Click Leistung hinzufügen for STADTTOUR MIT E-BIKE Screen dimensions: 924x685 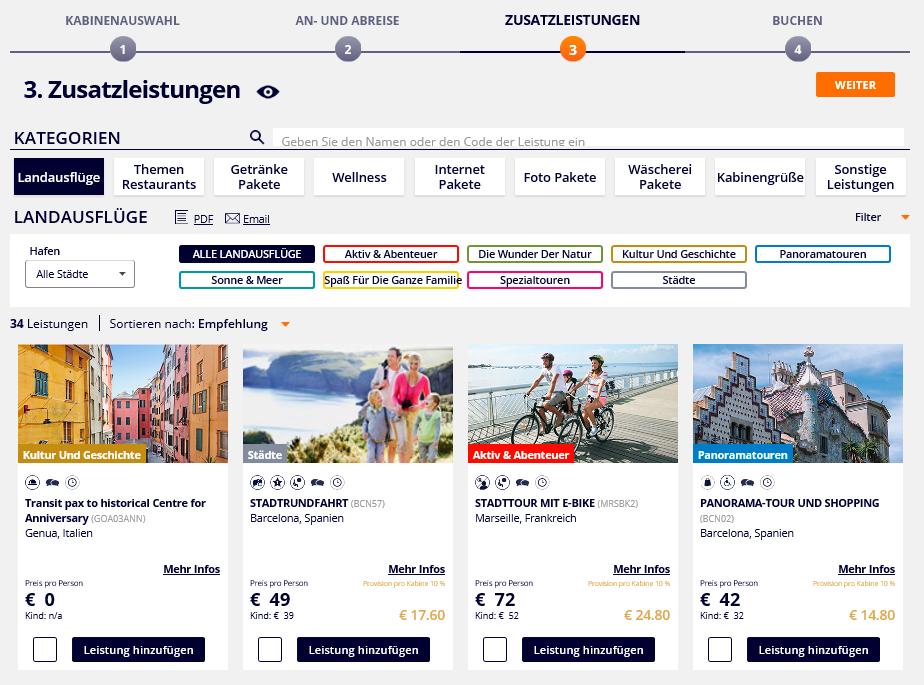[x=589, y=650]
